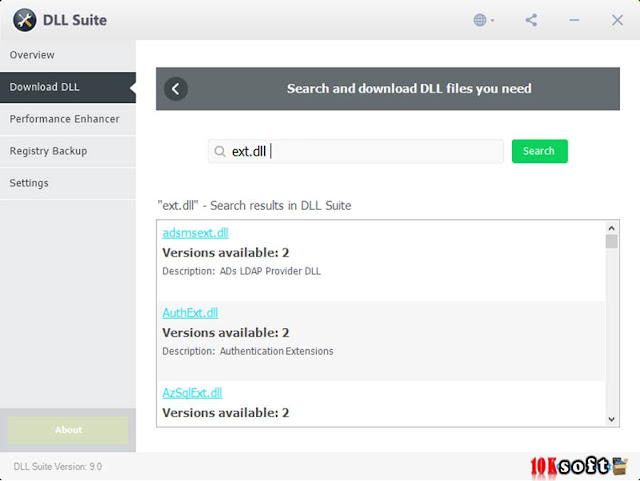Open Settings from the sidebar
The image size is (640, 481).
(68, 183)
